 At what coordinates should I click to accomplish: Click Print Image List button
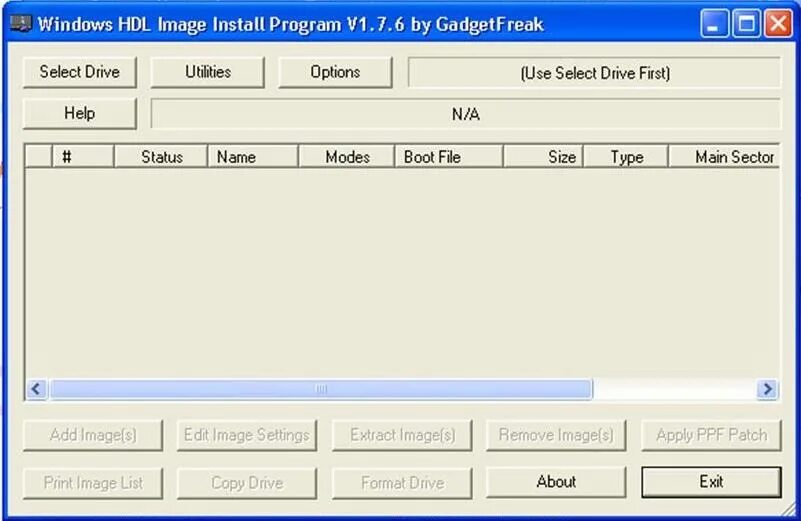point(93,483)
